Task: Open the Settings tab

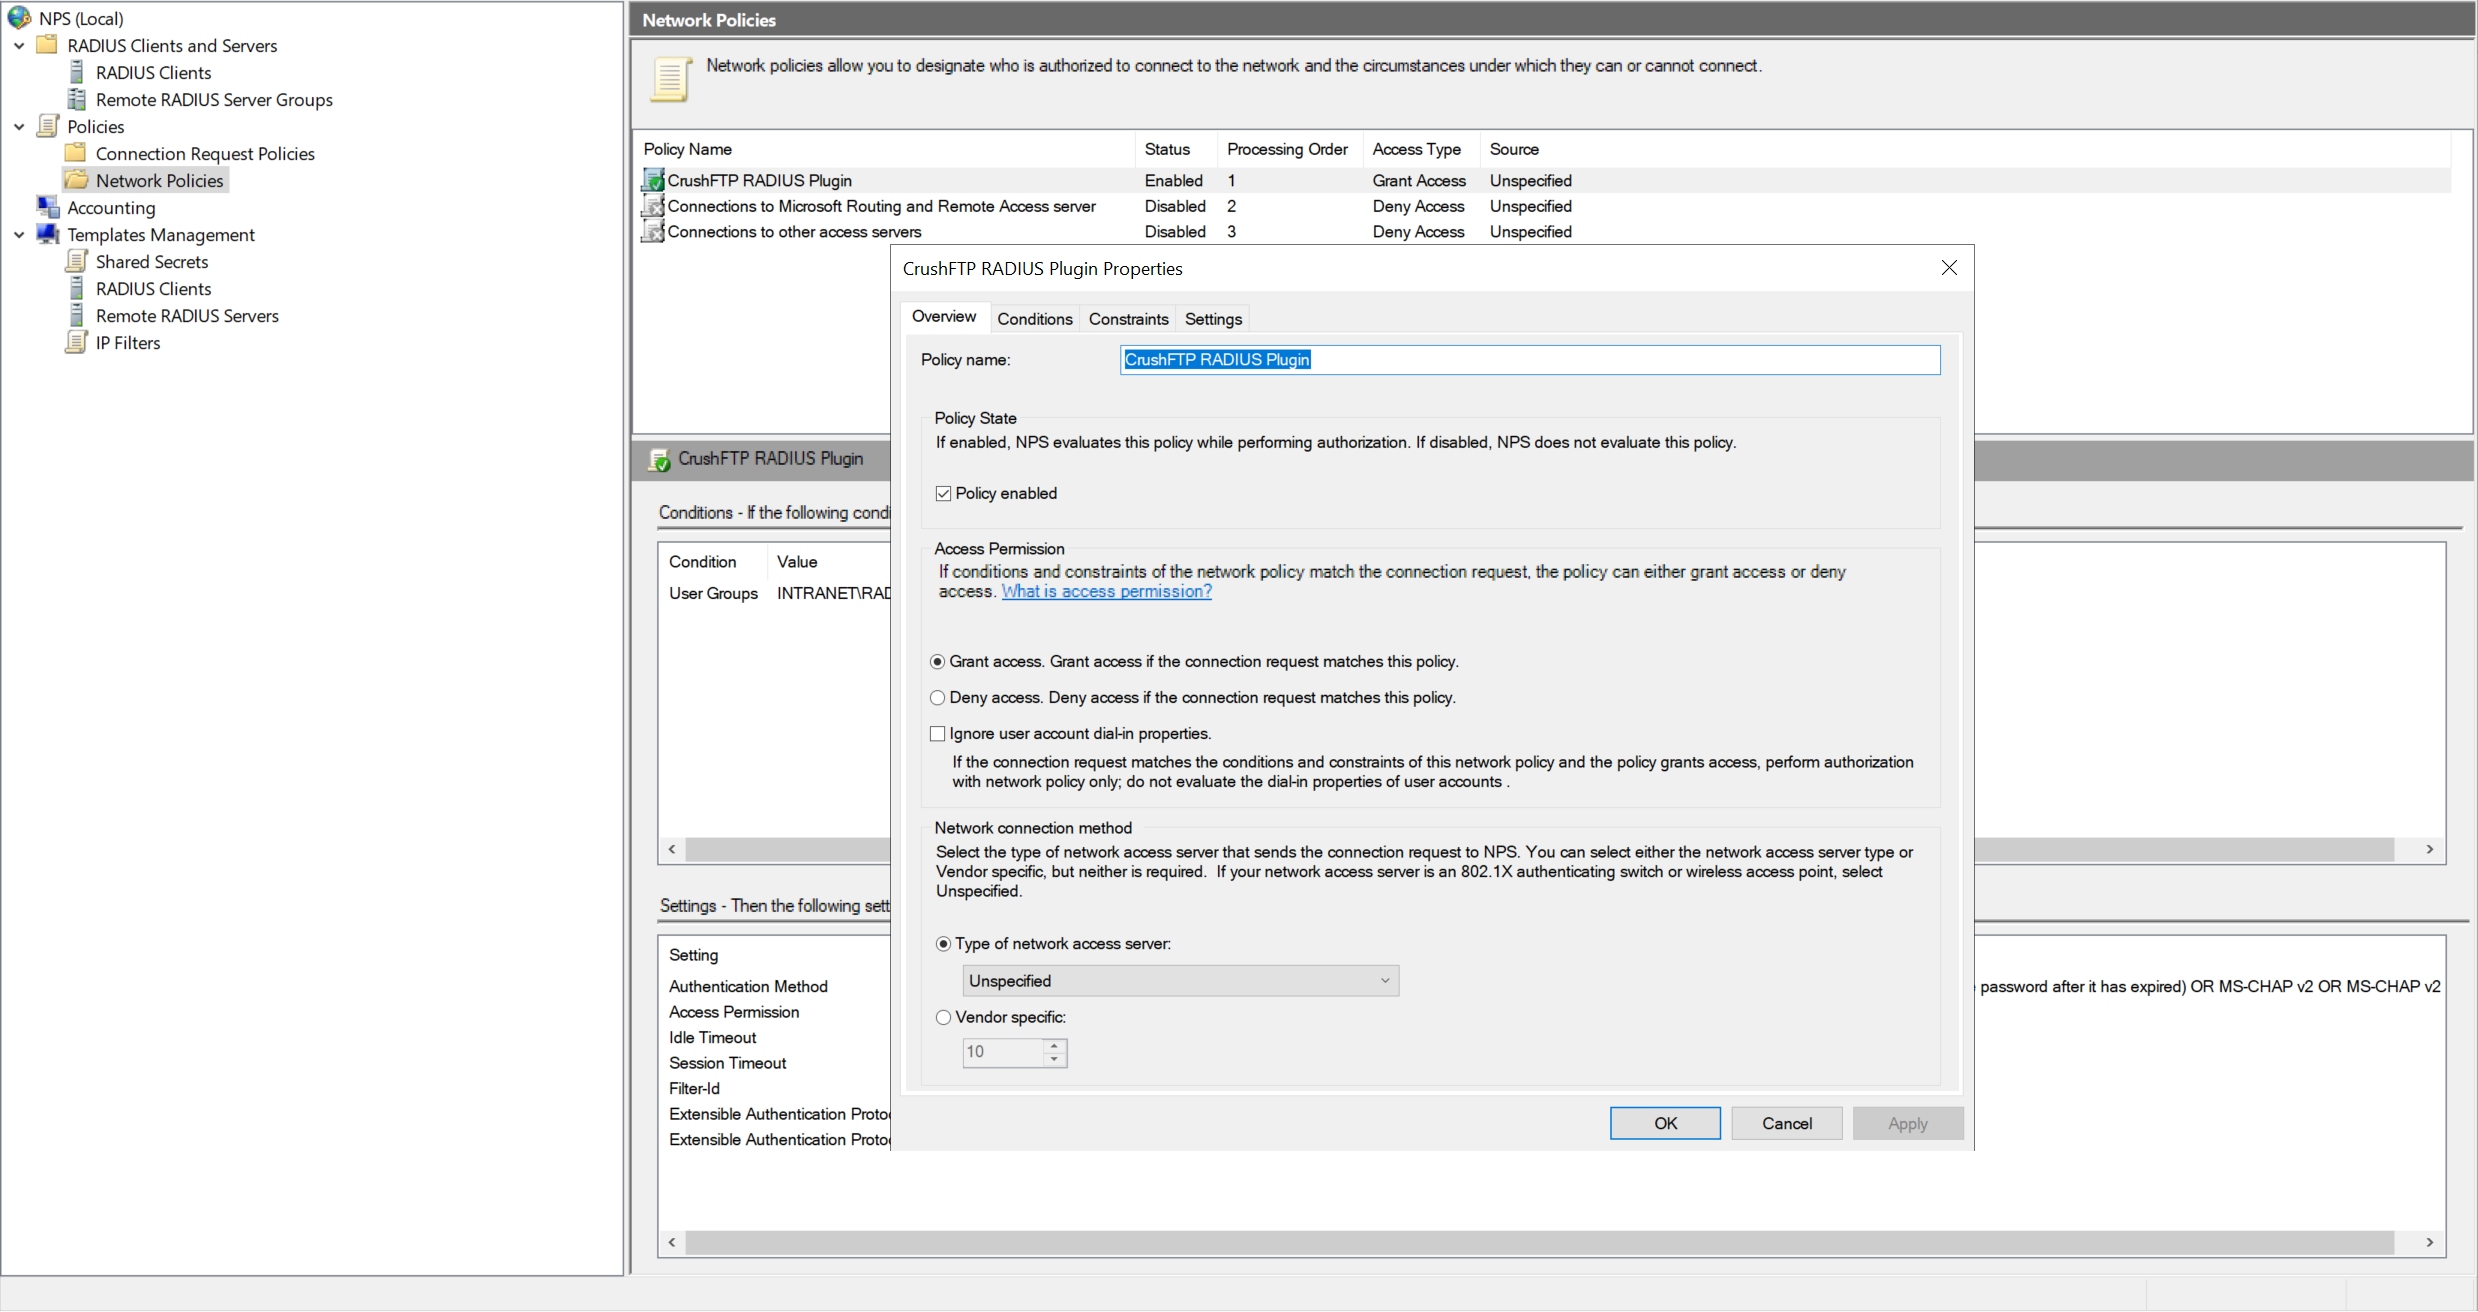Action: (1213, 319)
